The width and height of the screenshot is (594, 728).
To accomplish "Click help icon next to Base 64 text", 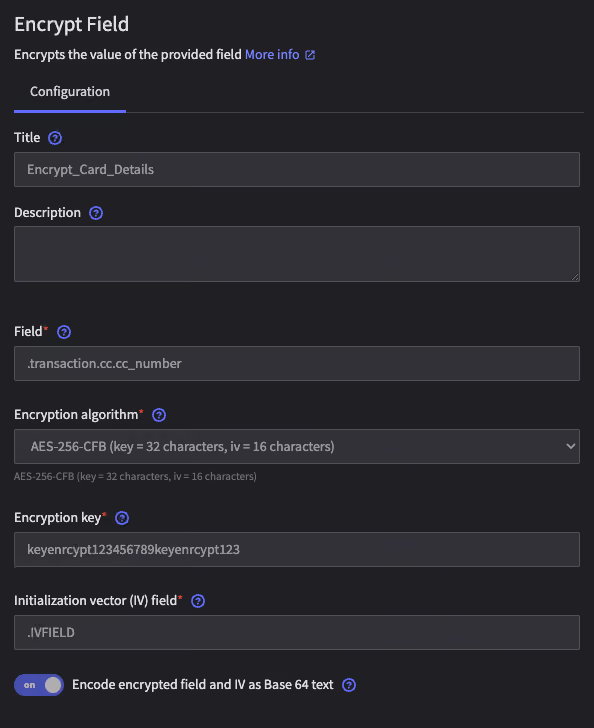I will pos(349,685).
